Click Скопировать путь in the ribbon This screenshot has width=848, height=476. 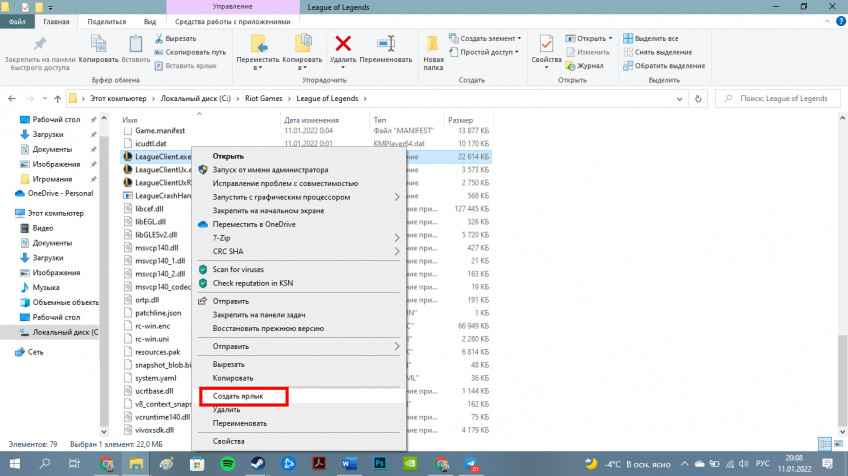(x=190, y=52)
